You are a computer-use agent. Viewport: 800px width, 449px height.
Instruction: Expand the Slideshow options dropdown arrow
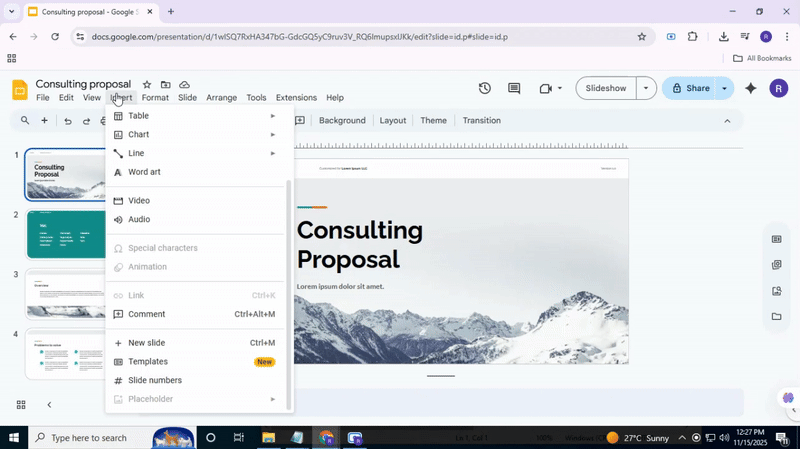[x=646, y=88]
